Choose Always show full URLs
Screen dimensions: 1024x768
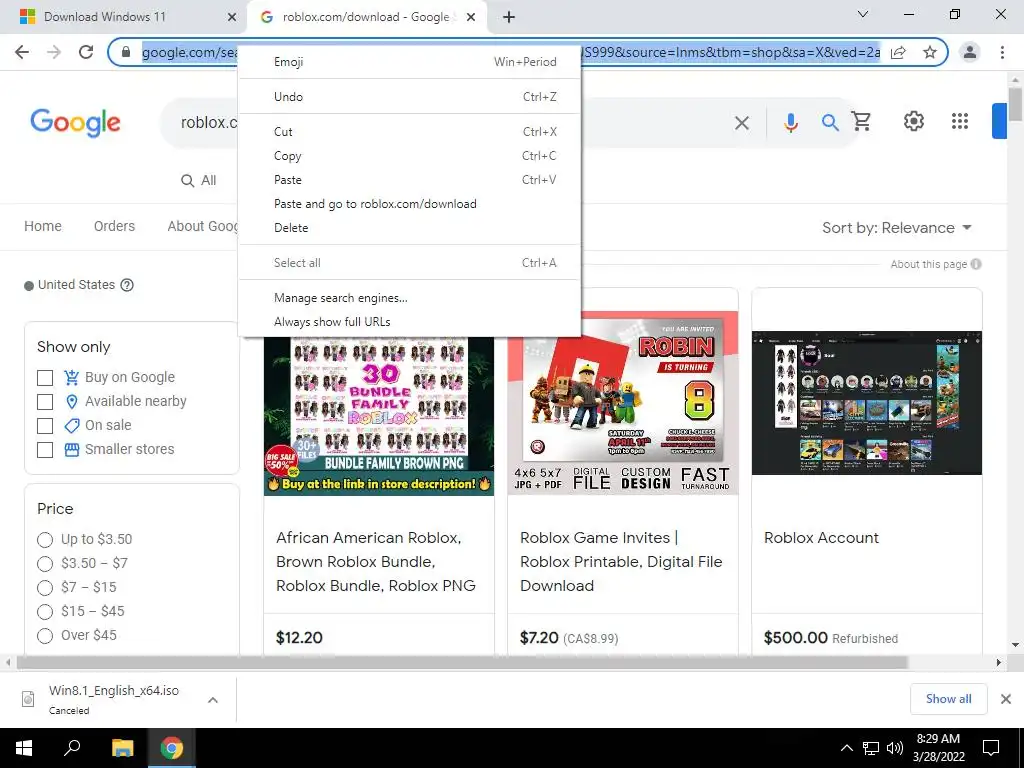coord(410,322)
